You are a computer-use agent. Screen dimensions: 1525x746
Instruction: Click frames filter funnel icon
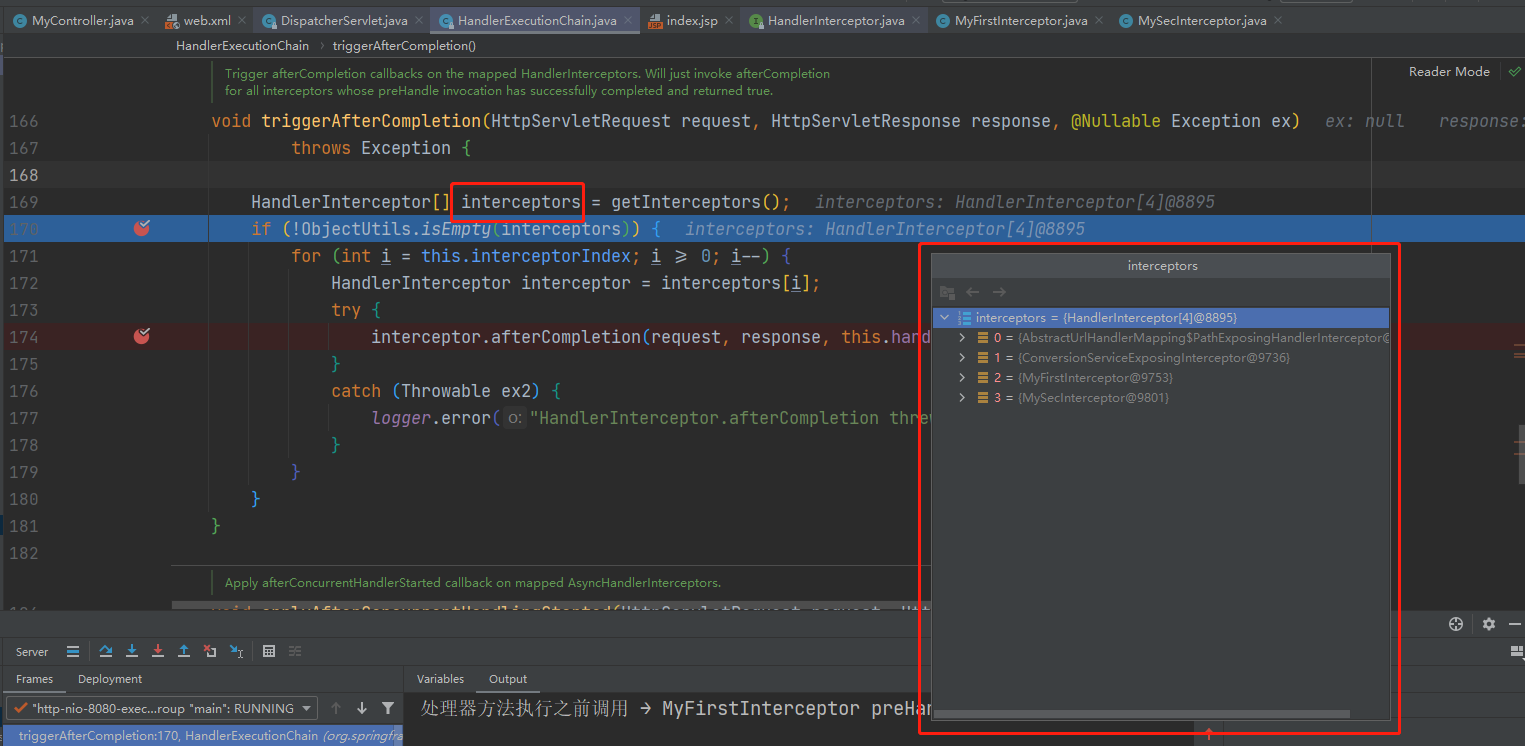coord(388,708)
